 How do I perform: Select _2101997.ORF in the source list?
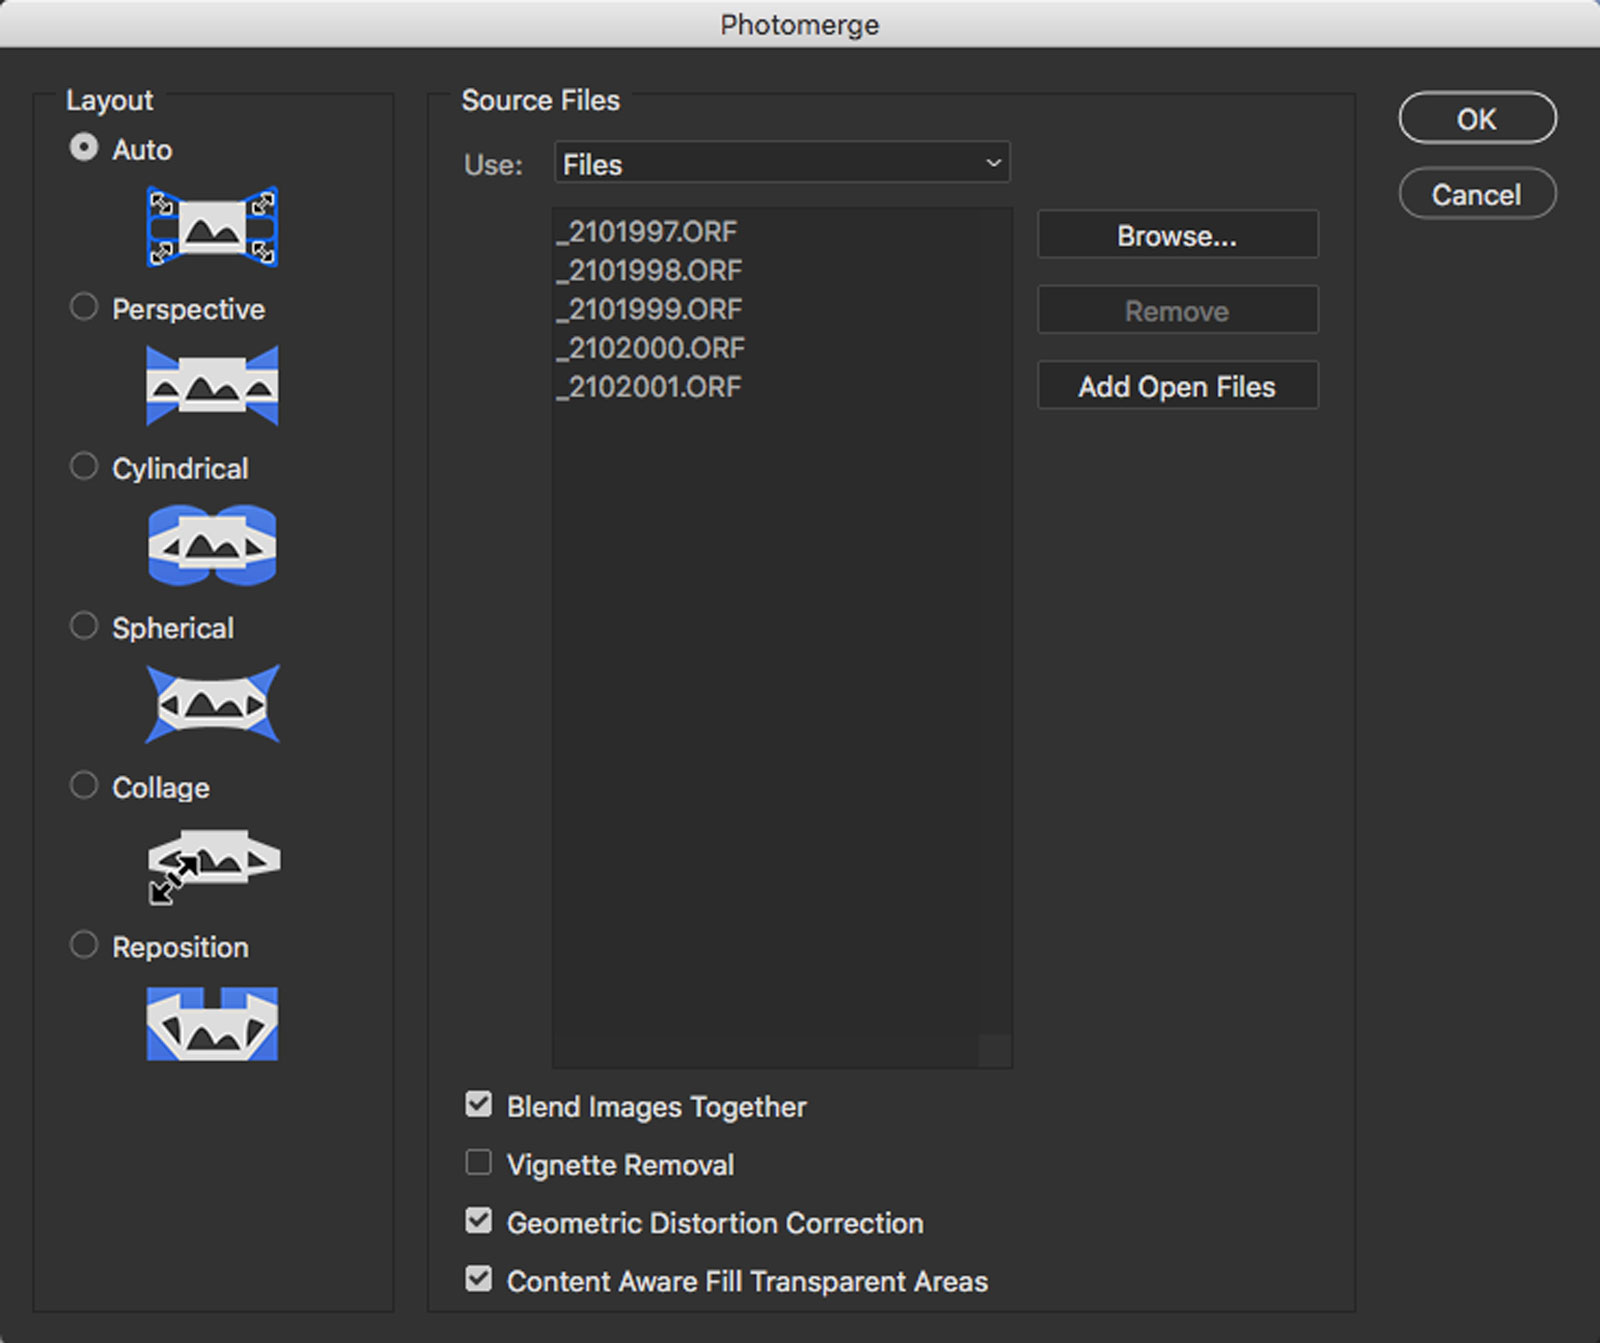648,232
